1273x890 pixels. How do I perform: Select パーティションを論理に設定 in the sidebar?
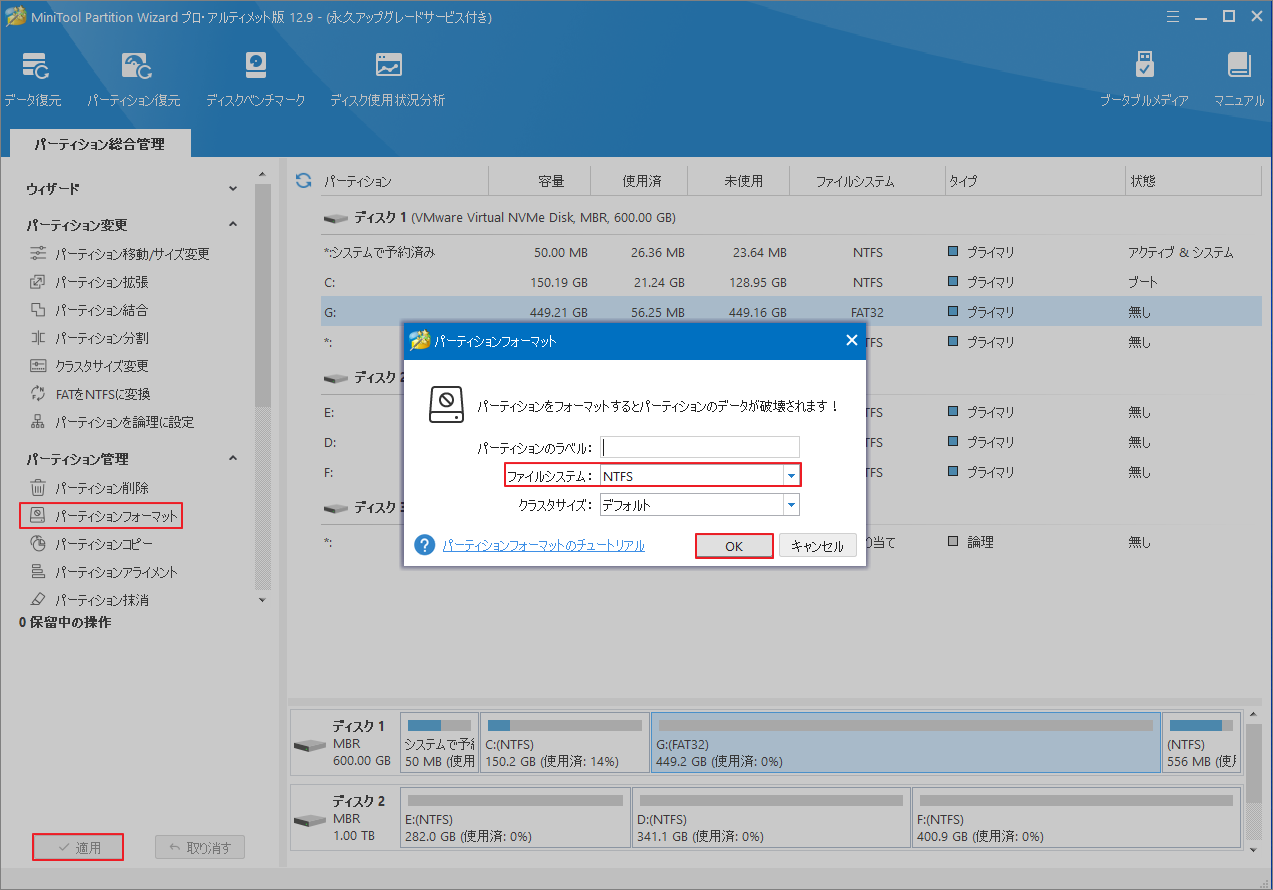111,422
